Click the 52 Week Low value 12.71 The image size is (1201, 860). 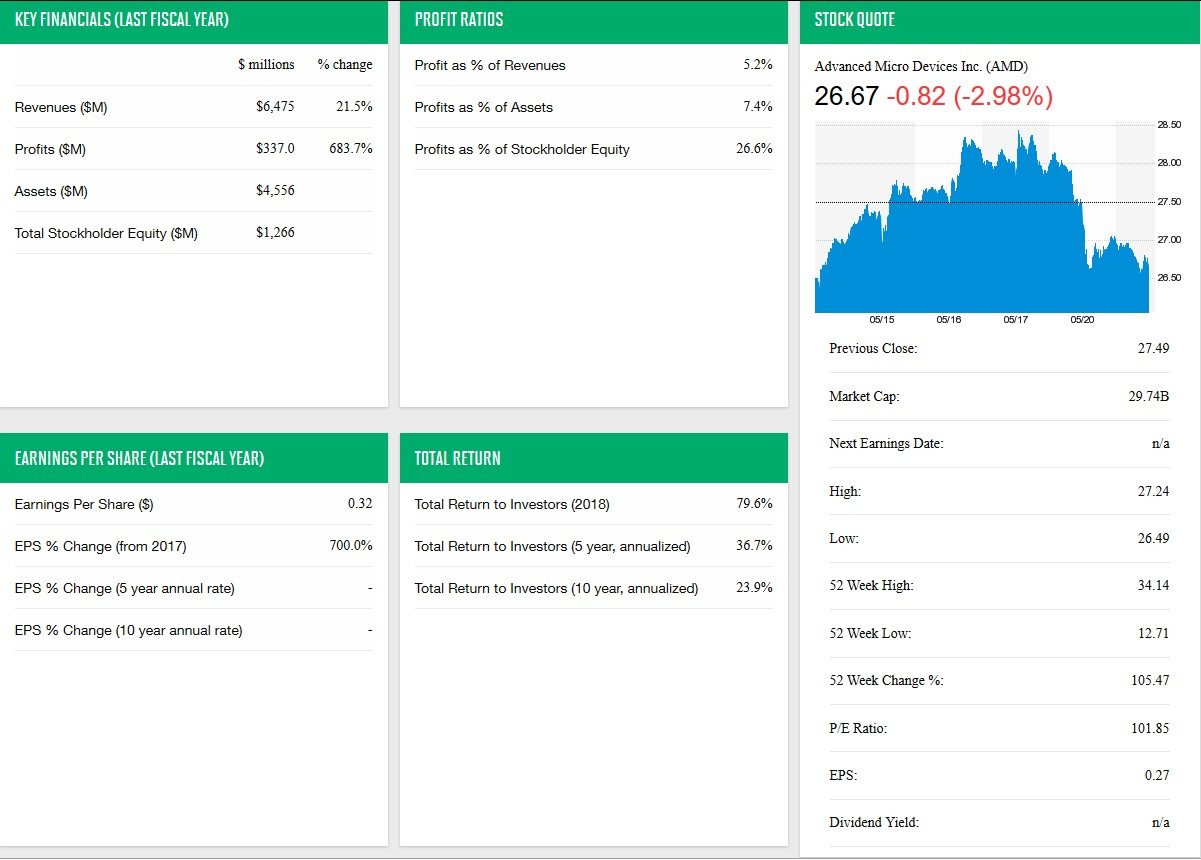tap(1154, 633)
